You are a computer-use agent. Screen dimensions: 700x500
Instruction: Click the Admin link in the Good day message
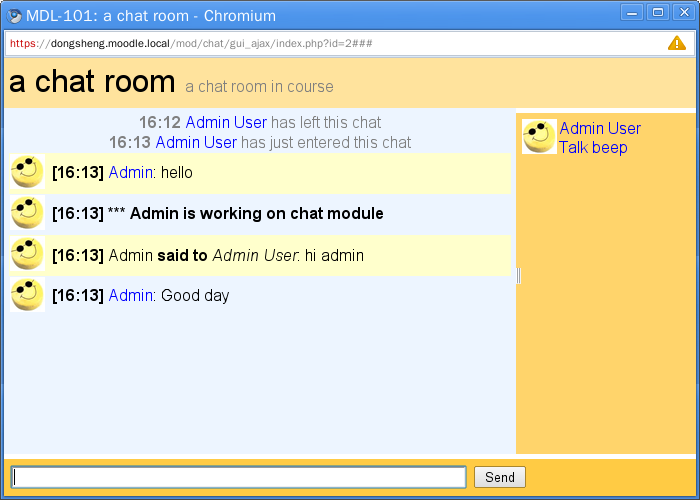coord(130,295)
